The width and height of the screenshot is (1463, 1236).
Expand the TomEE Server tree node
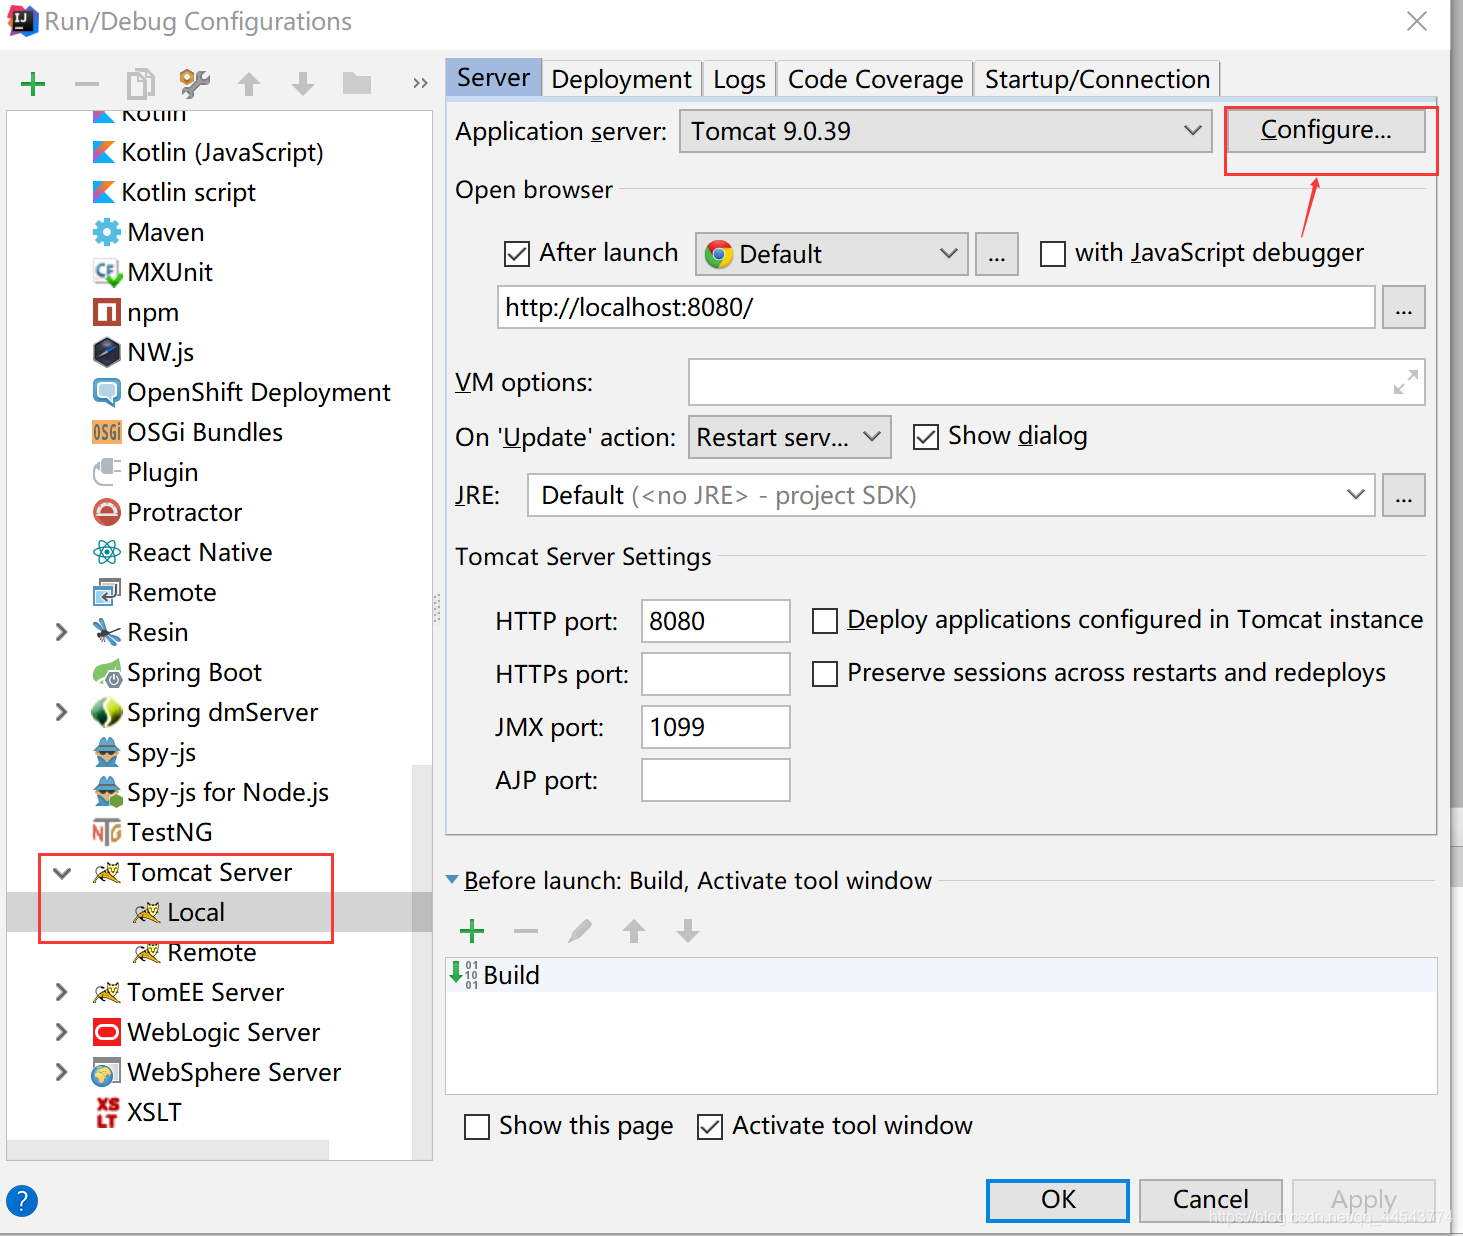(62, 992)
